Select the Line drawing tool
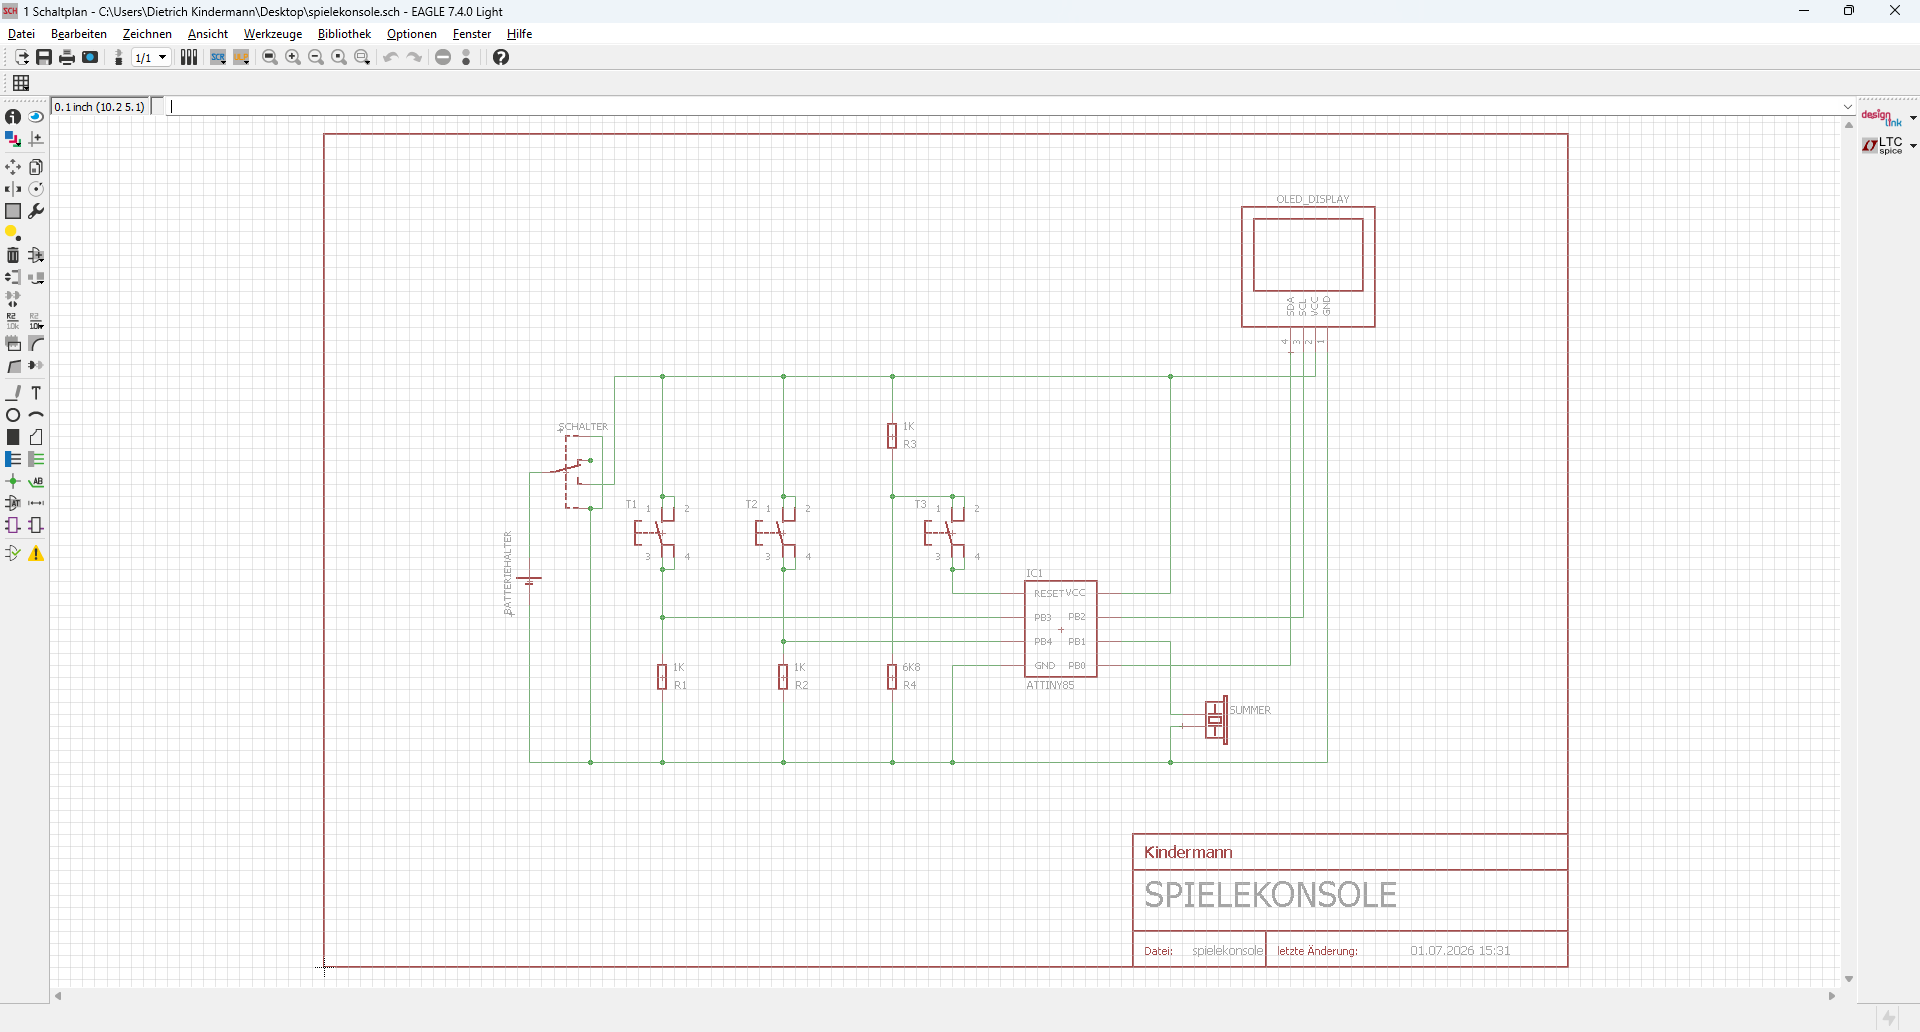Image resolution: width=1920 pixels, height=1032 pixels. click(x=13, y=393)
